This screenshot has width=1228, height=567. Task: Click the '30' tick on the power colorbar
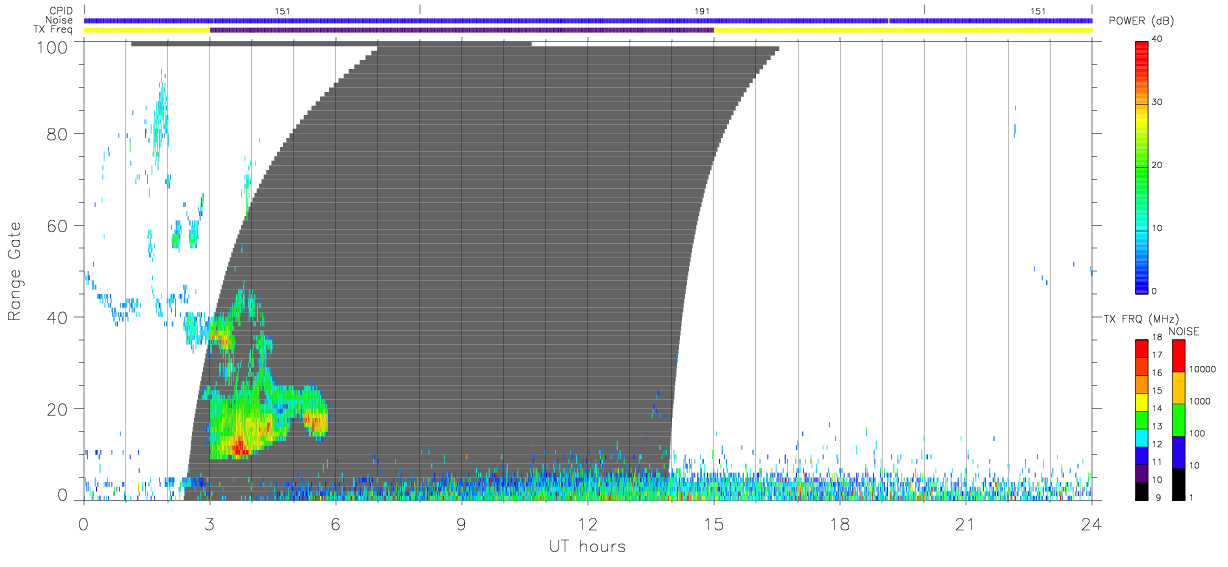(1156, 103)
